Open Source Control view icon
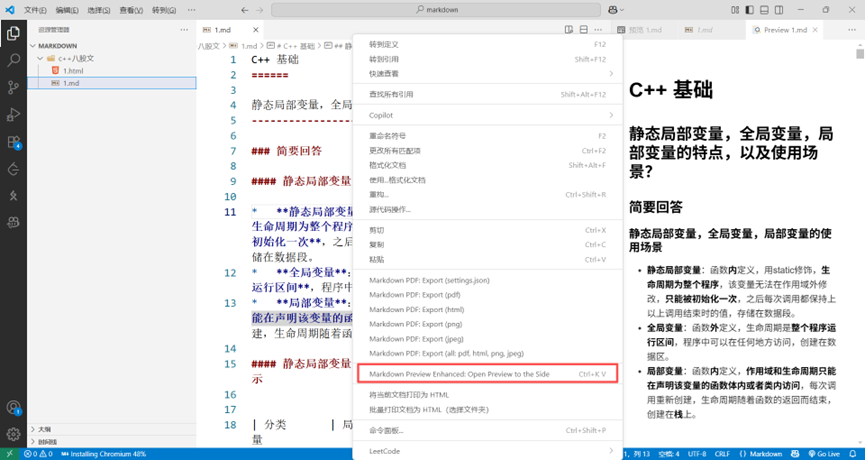865x460 pixels. [x=13, y=87]
